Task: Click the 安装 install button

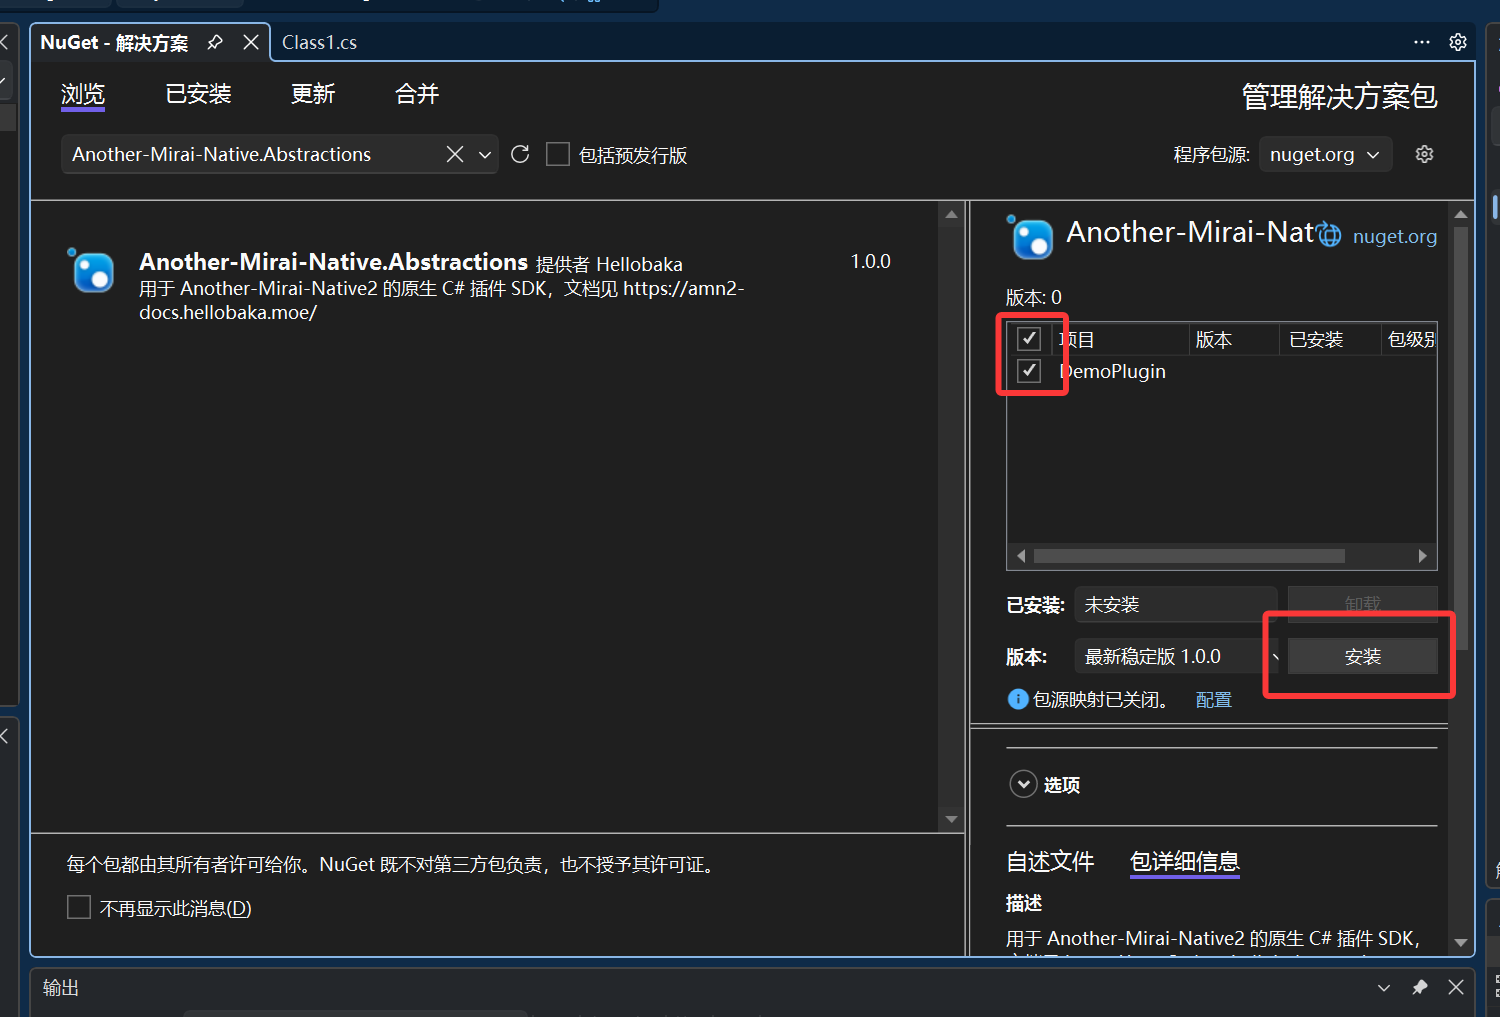Action: [1362, 656]
